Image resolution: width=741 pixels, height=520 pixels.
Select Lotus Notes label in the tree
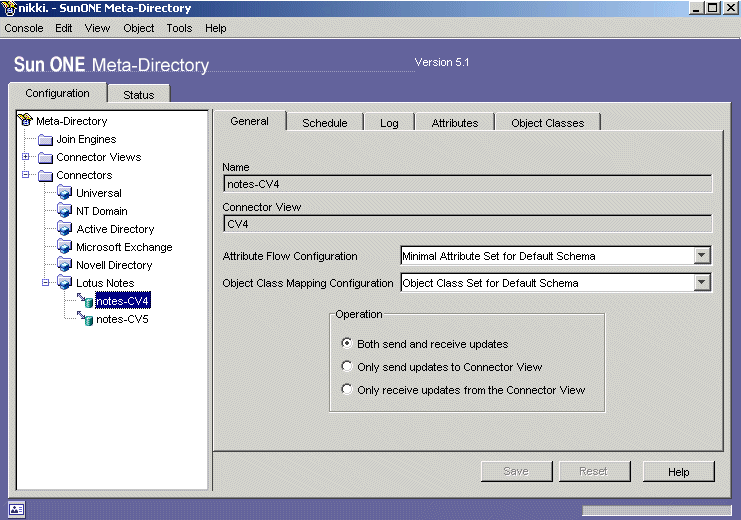click(x=105, y=283)
